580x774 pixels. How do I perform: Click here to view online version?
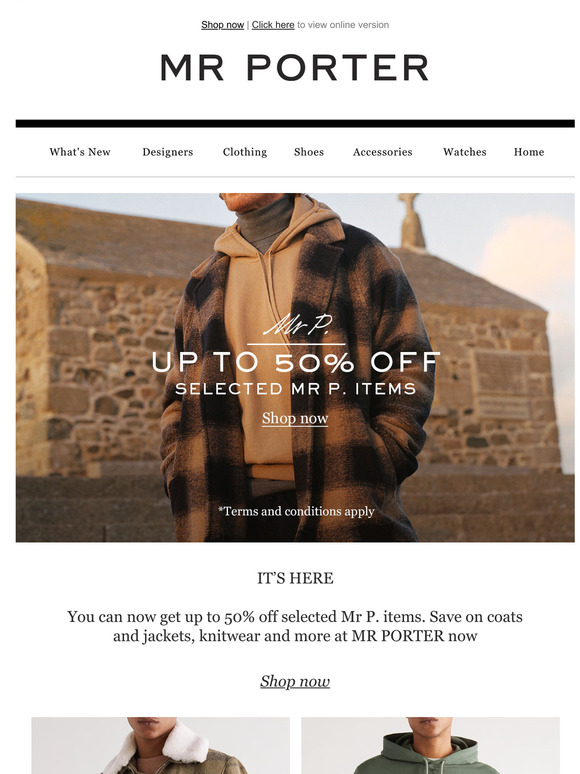(273, 25)
